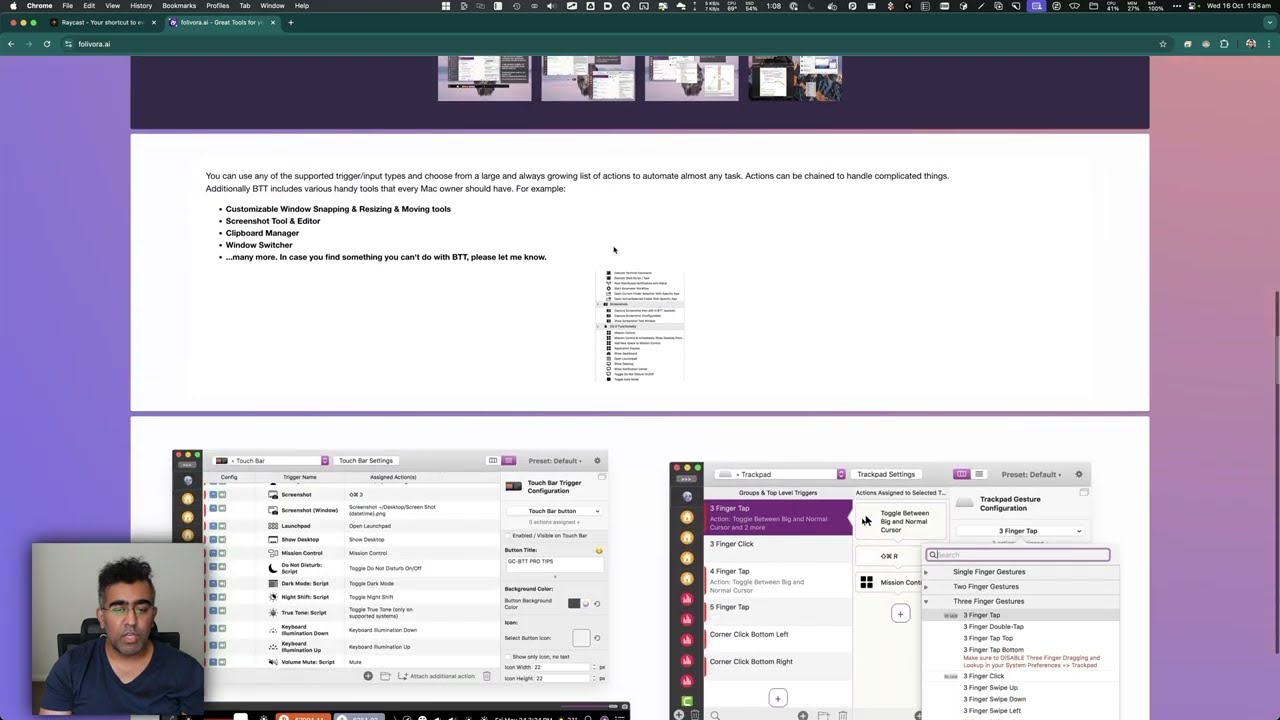
Task: Click the Search field in the gesture popup
Action: (x=1017, y=554)
